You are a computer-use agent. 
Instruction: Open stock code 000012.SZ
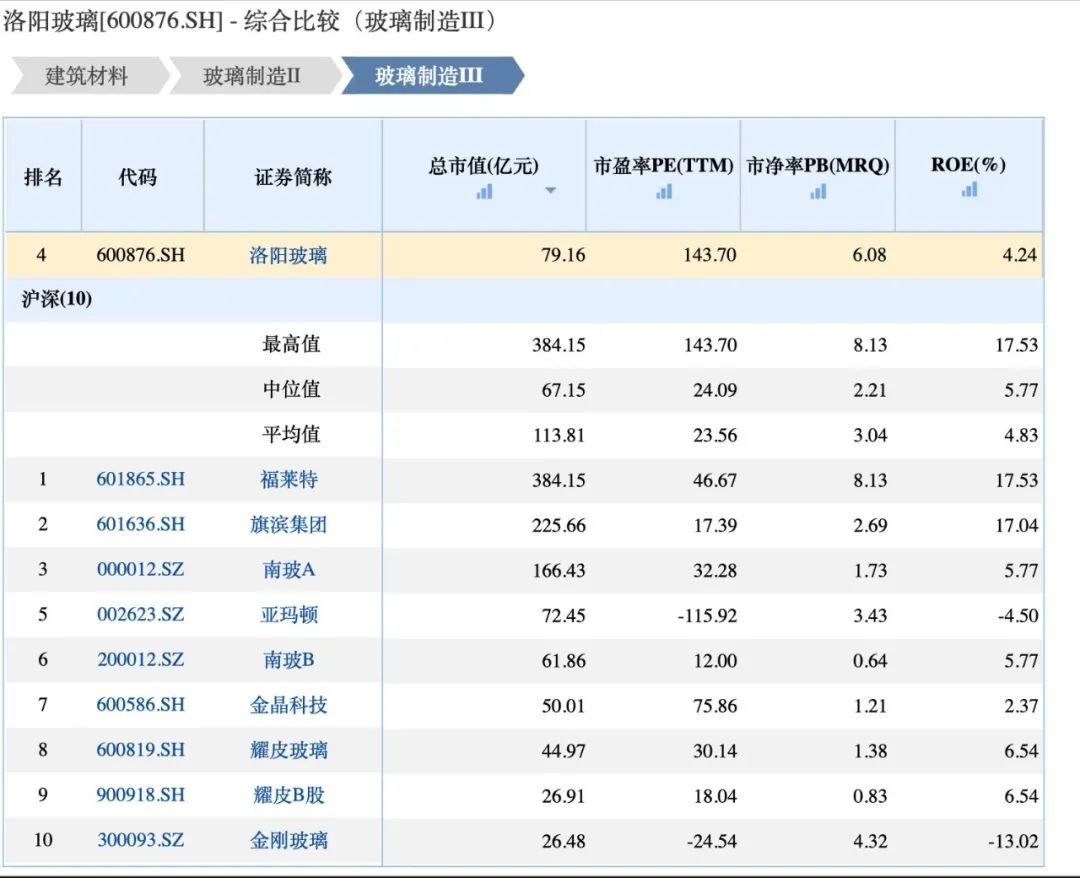pyautogui.click(x=141, y=569)
